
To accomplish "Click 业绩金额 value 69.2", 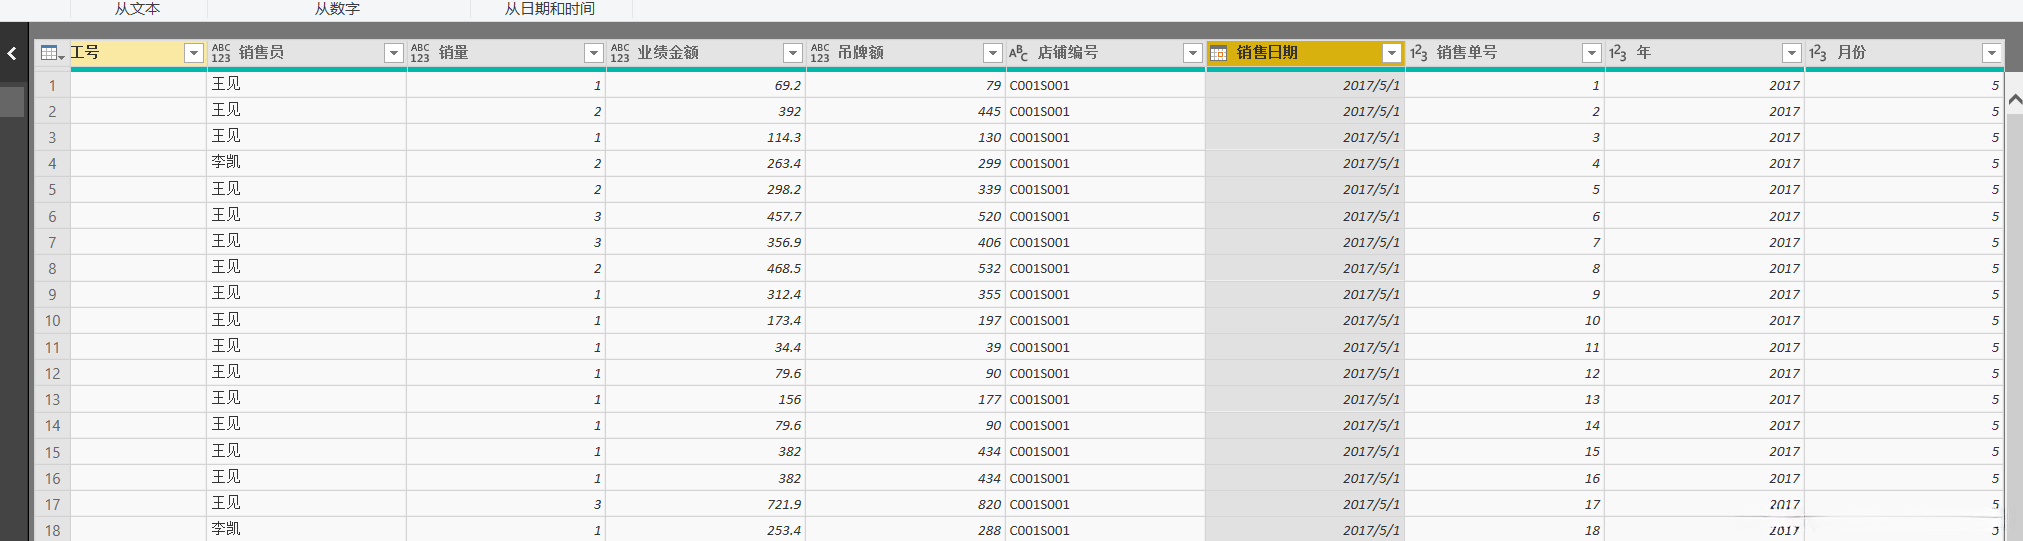I will tap(706, 85).
